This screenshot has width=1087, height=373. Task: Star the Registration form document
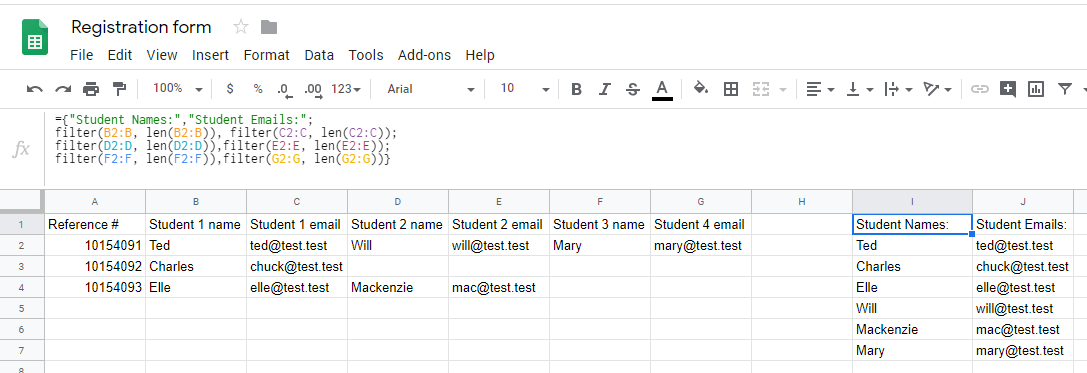tap(241, 27)
